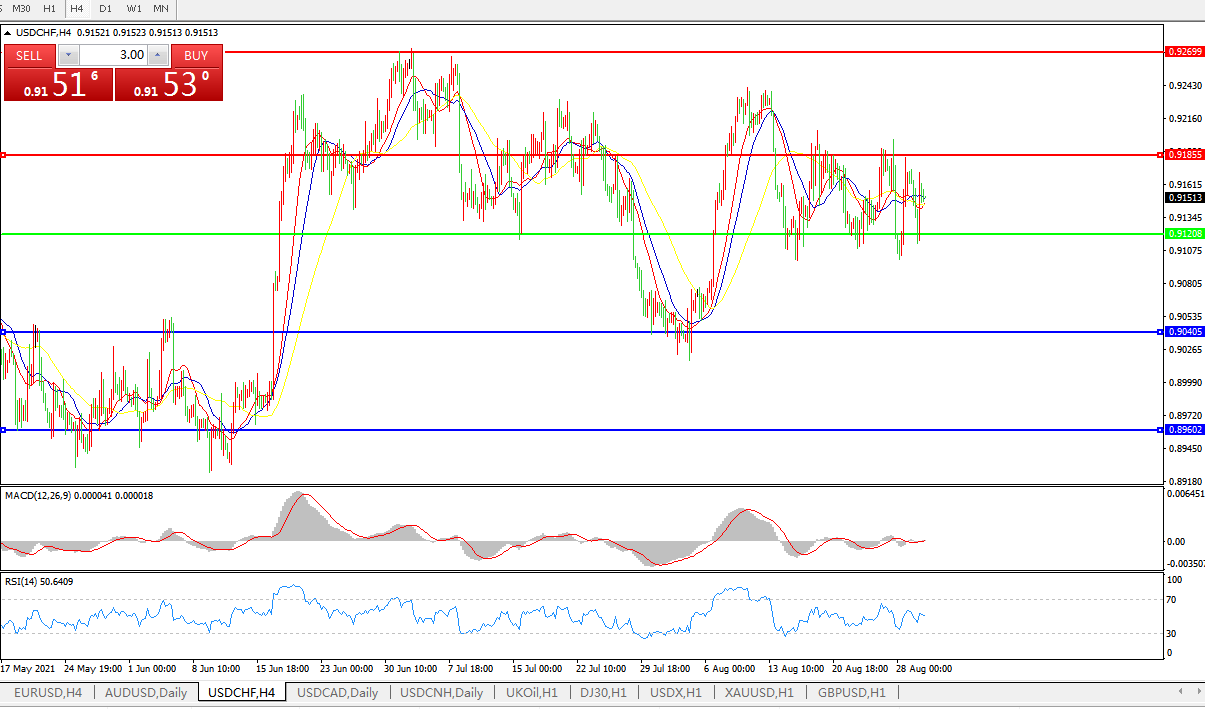Viewport: 1205px width, 709px height.
Task: Select the MN monthly timeframe
Action: 161,8
